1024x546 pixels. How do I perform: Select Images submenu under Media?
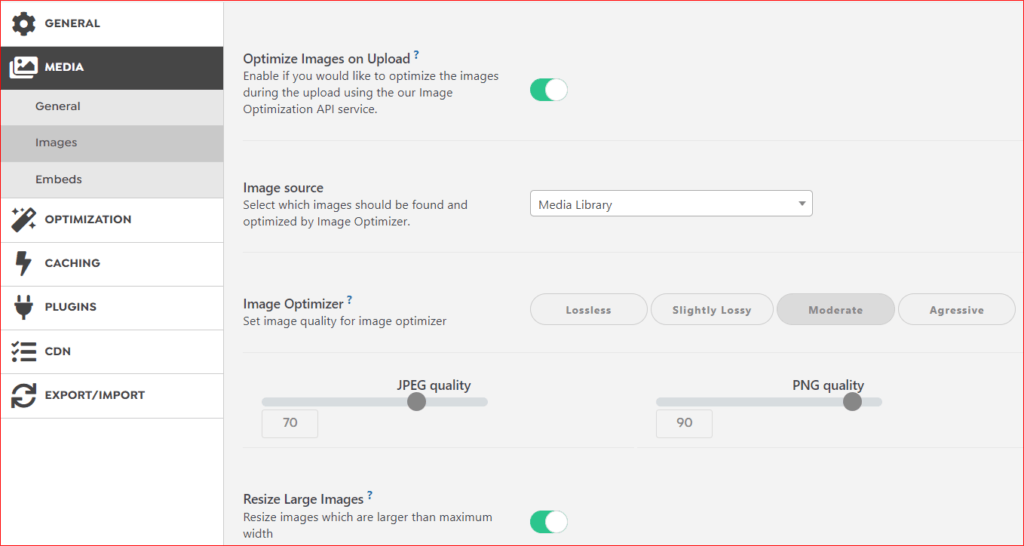pyautogui.click(x=112, y=144)
